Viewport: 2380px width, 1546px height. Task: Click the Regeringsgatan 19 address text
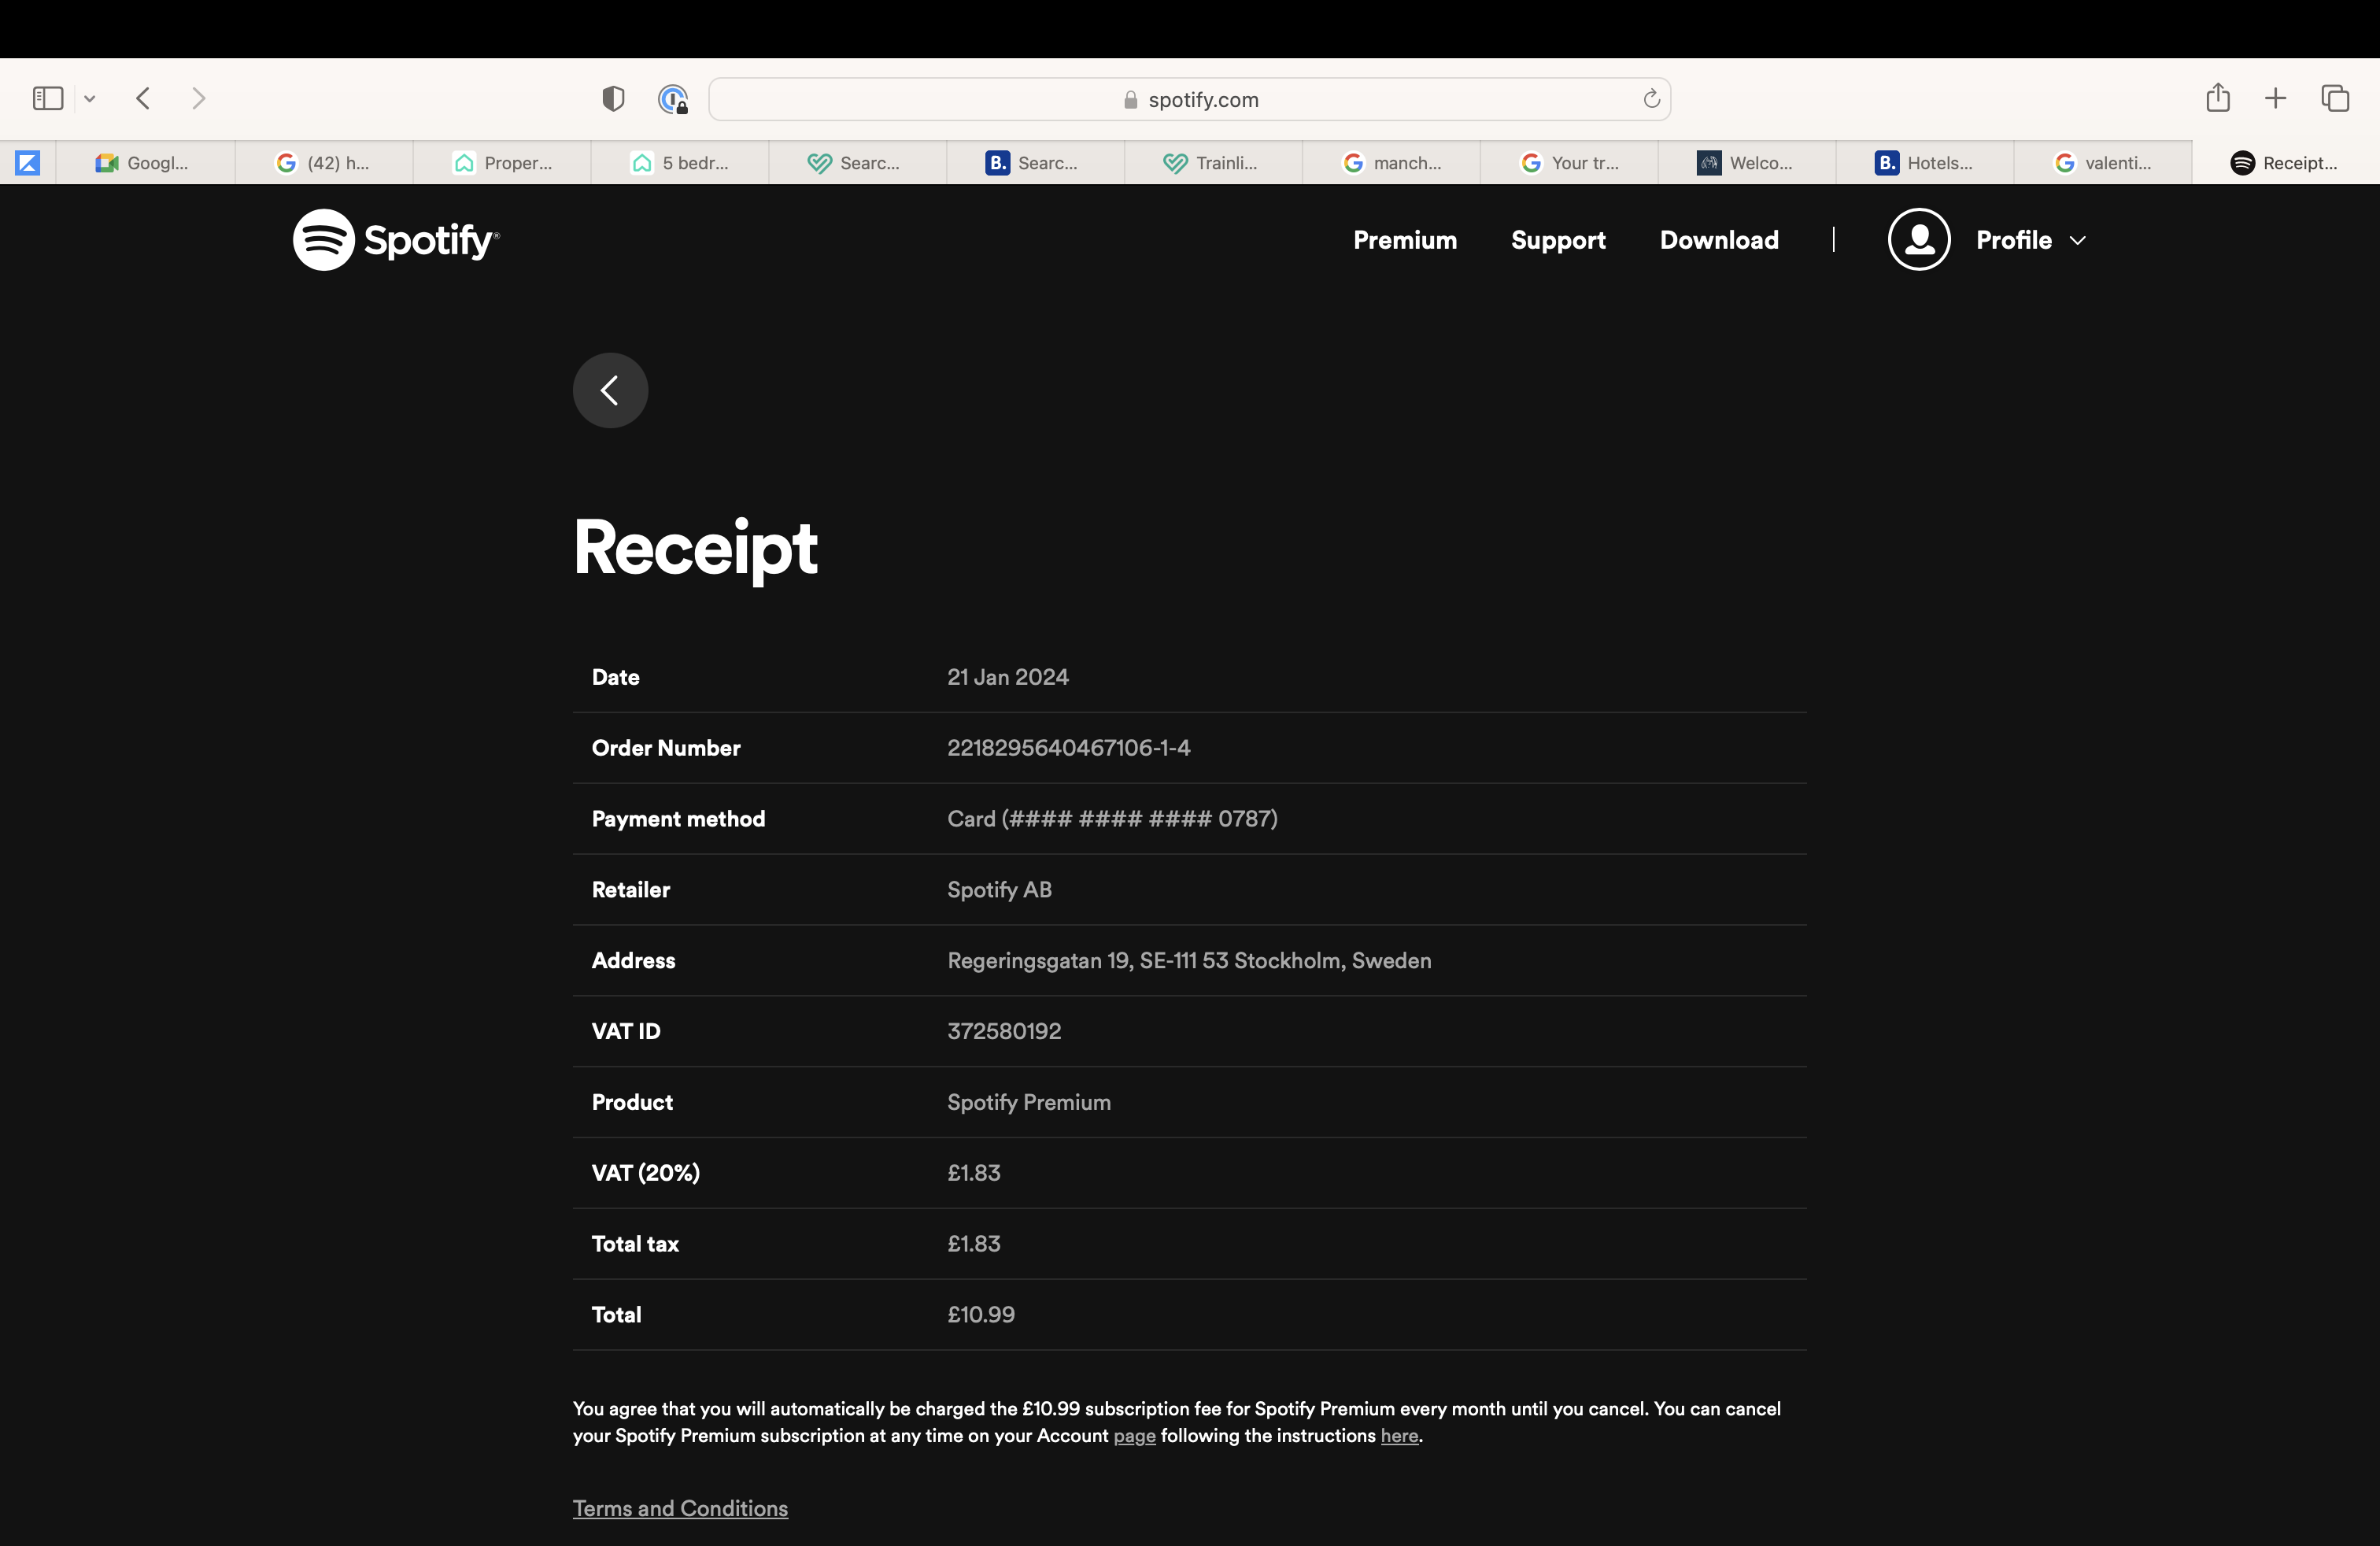coord(1189,961)
